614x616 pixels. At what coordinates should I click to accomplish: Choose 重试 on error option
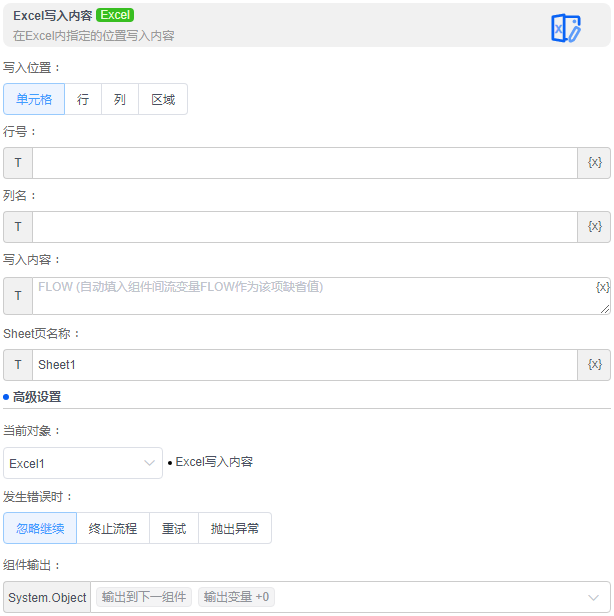coord(174,528)
